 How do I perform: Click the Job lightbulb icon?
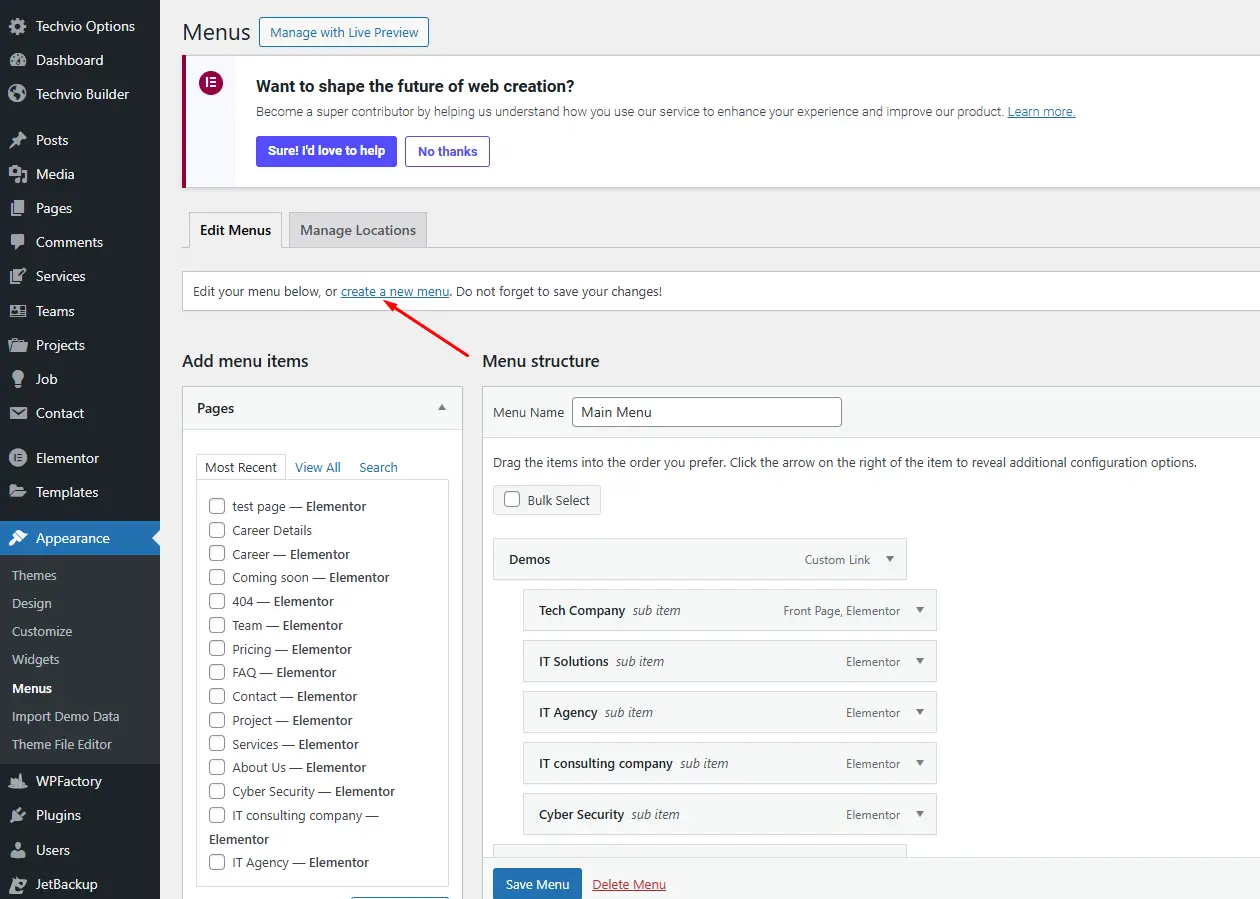17,379
